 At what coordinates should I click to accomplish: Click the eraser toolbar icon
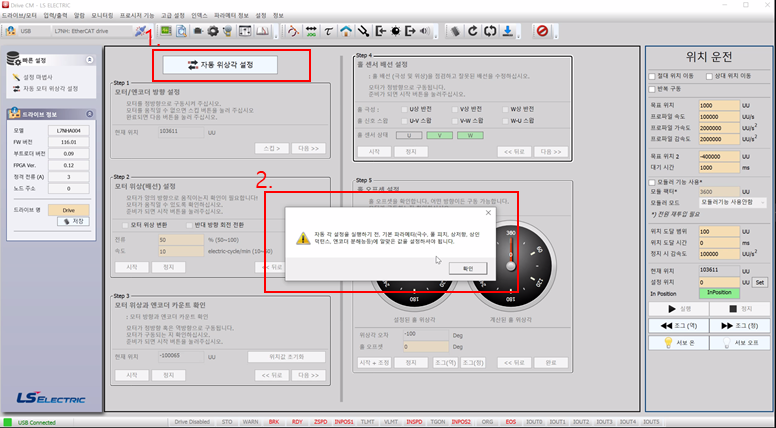tap(455, 31)
